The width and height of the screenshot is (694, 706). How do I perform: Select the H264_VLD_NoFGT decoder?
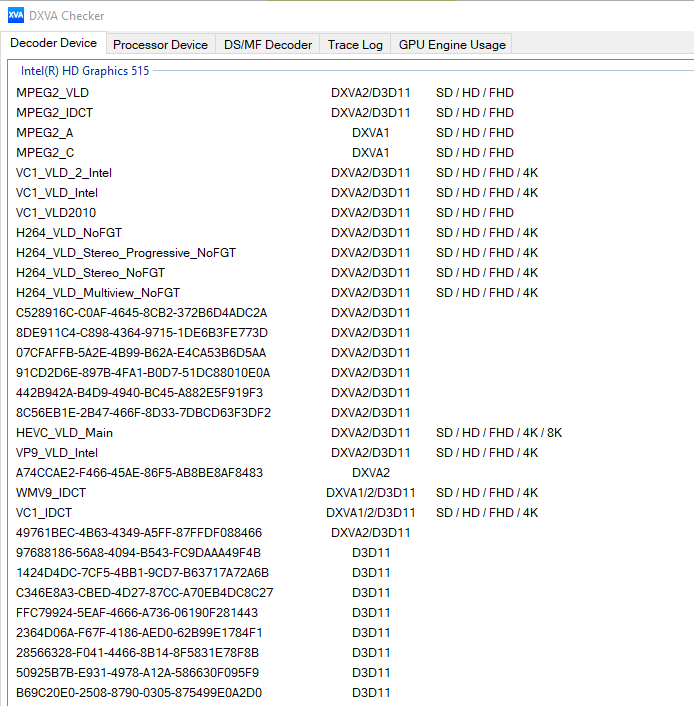coord(69,233)
